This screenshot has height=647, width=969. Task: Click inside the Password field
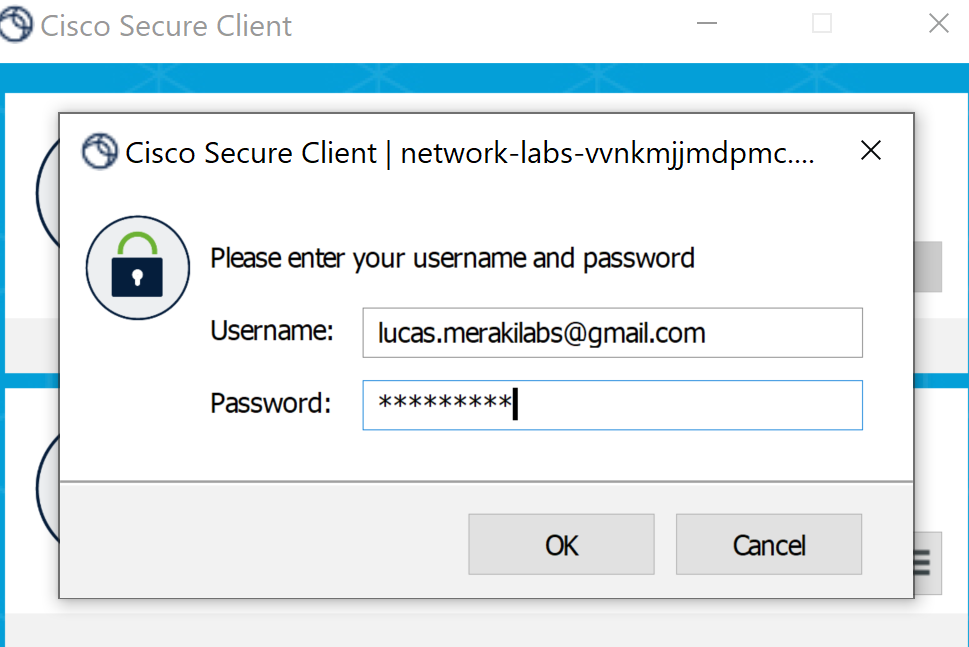point(612,405)
